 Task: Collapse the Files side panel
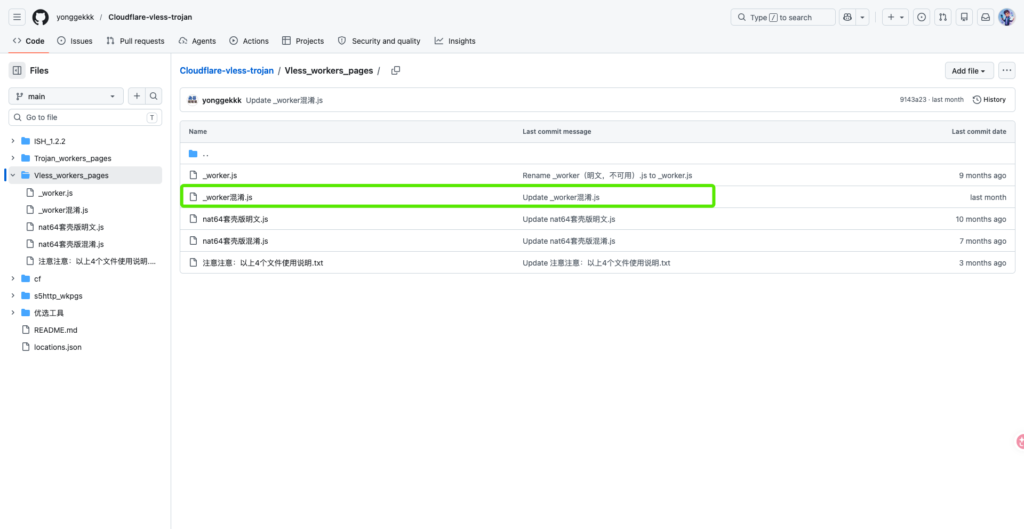(x=17, y=71)
